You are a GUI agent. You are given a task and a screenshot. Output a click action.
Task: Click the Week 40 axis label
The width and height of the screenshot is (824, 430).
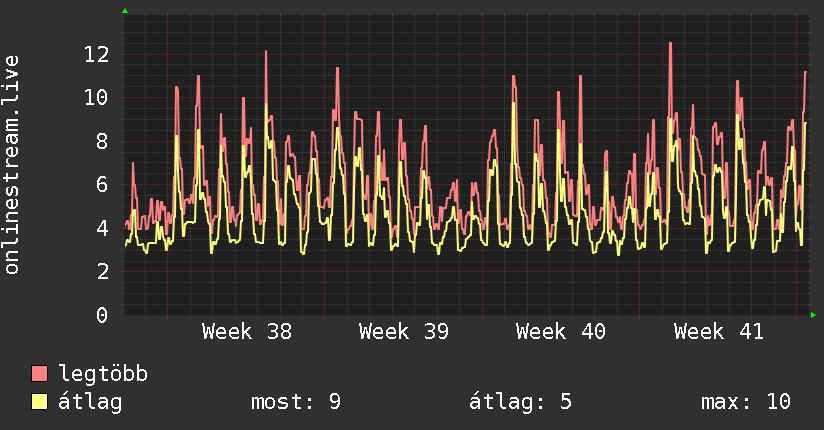click(561, 332)
